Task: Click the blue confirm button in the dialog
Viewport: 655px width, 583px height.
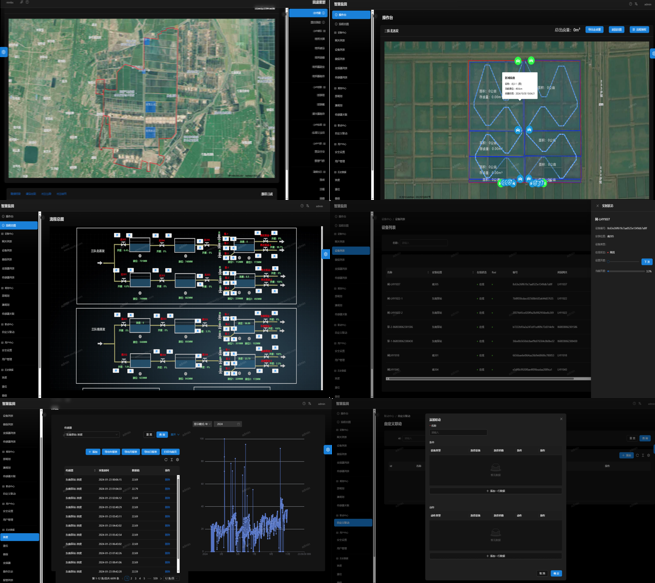Action: (x=556, y=573)
